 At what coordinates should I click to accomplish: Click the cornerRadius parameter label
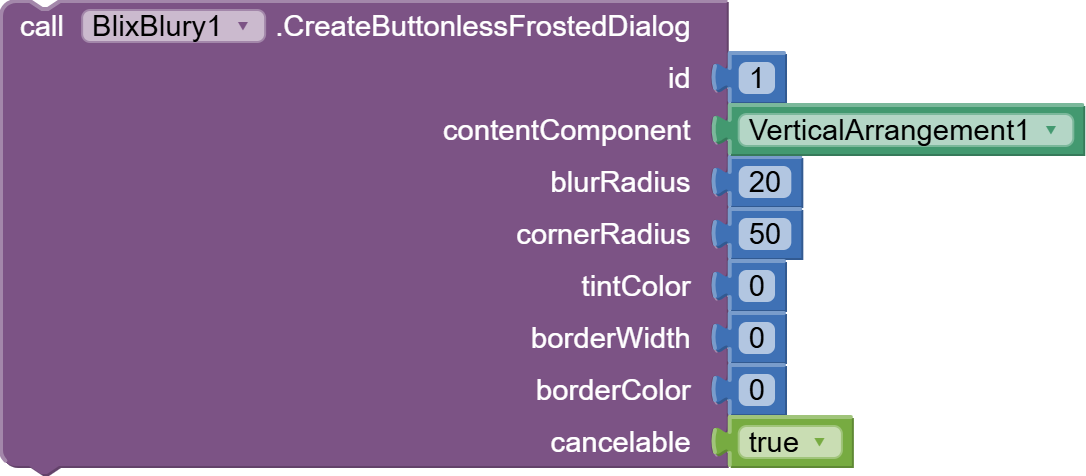(603, 234)
